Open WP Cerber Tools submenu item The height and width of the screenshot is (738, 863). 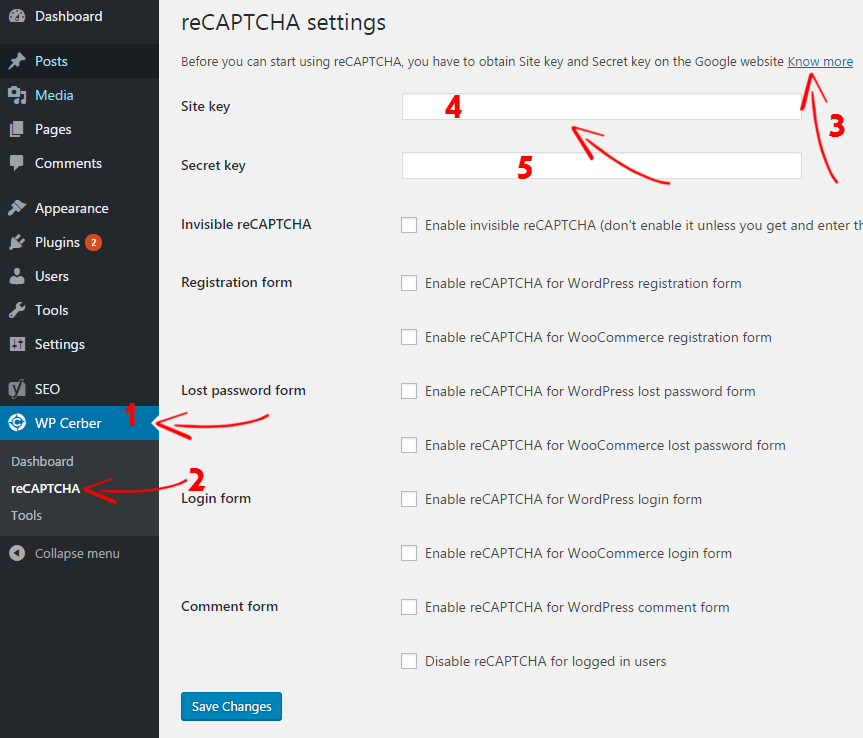[26, 515]
